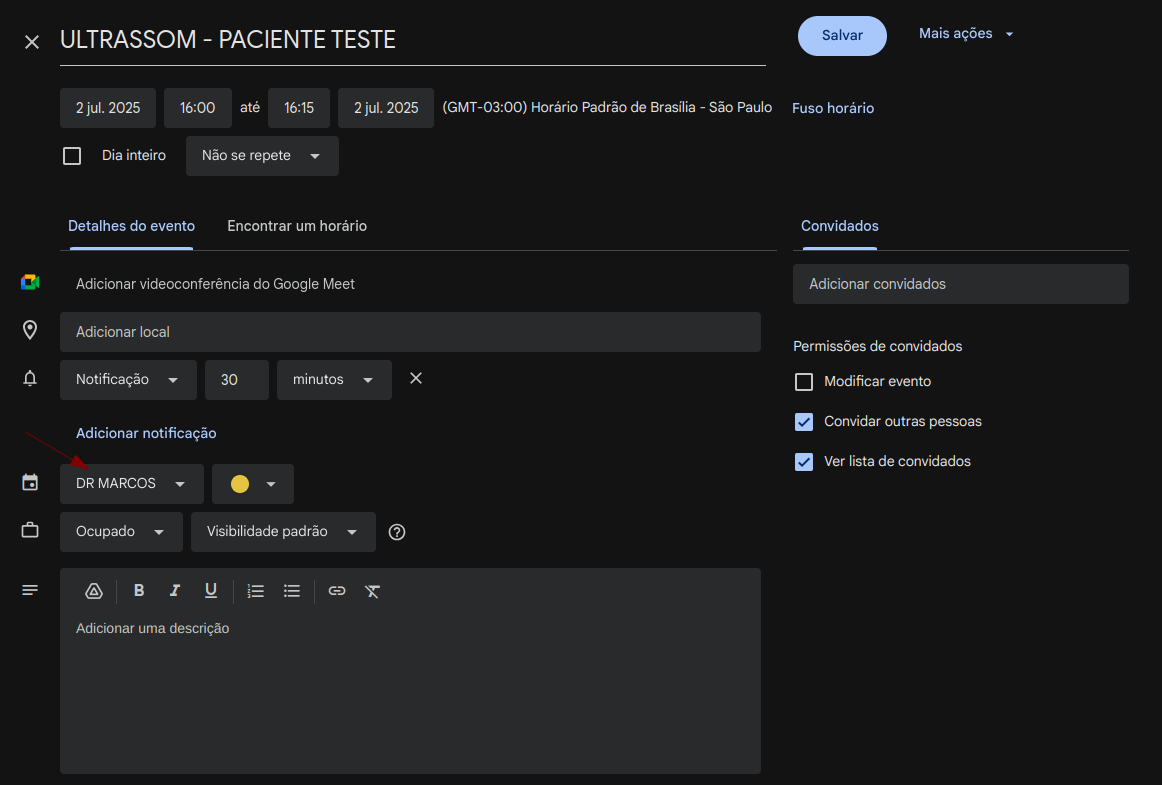
Task: Open the Não se repete dropdown
Action: pyautogui.click(x=262, y=156)
